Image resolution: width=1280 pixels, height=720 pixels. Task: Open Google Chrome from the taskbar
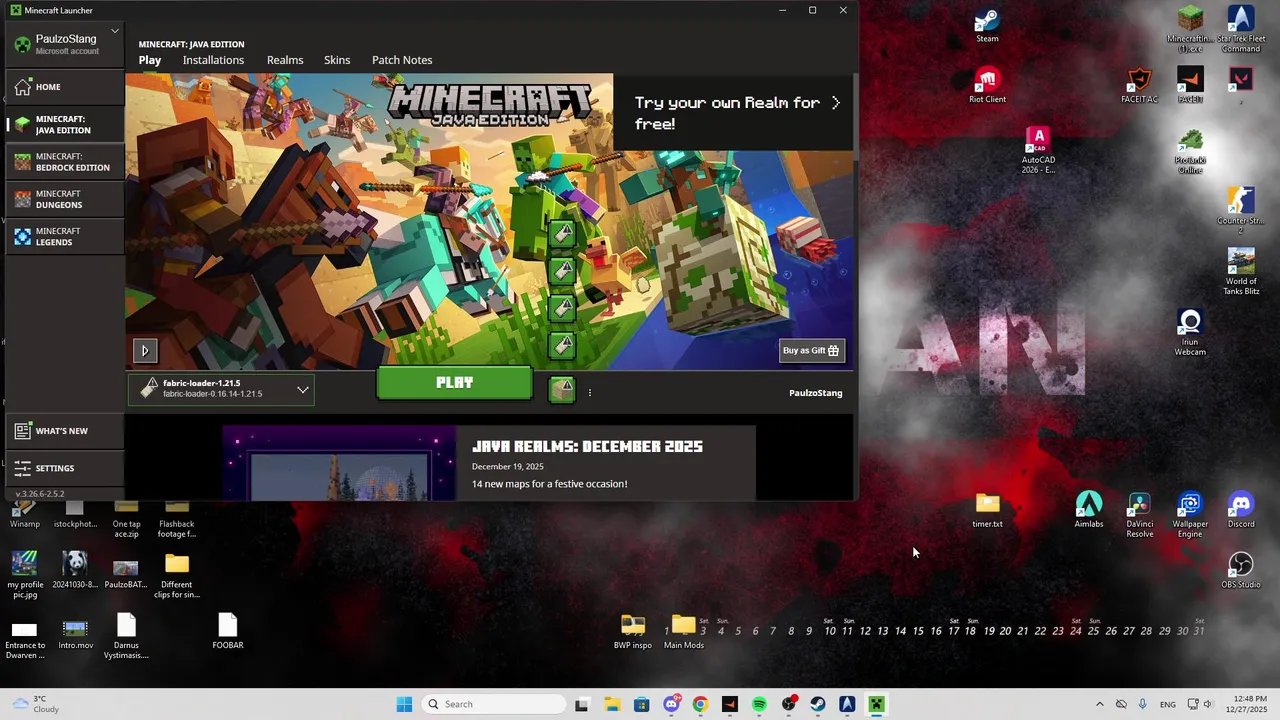(x=700, y=704)
